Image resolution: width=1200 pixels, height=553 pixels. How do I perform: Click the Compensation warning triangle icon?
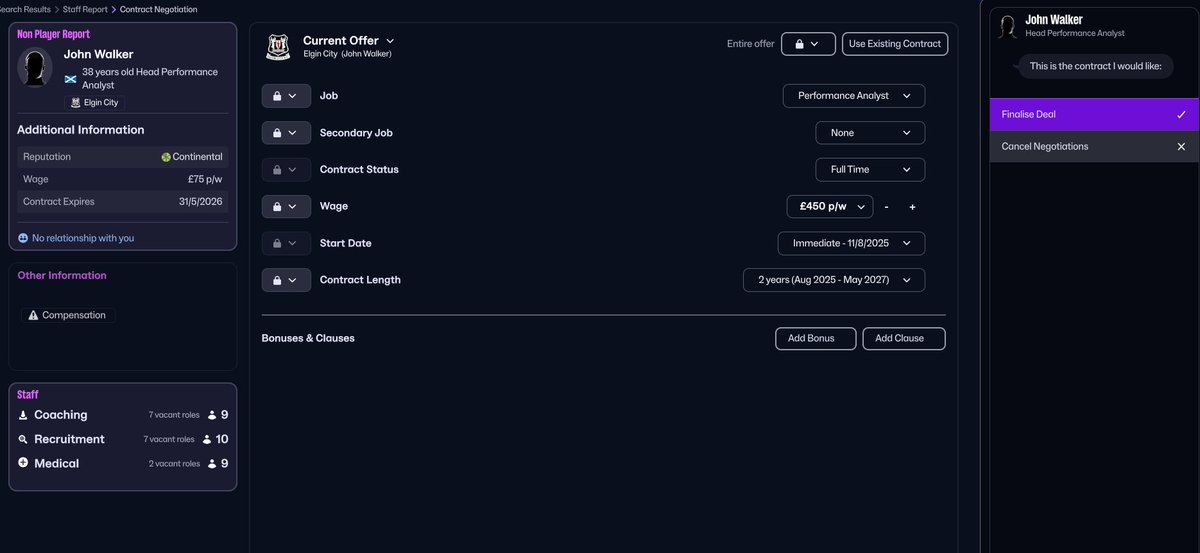tap(33, 315)
